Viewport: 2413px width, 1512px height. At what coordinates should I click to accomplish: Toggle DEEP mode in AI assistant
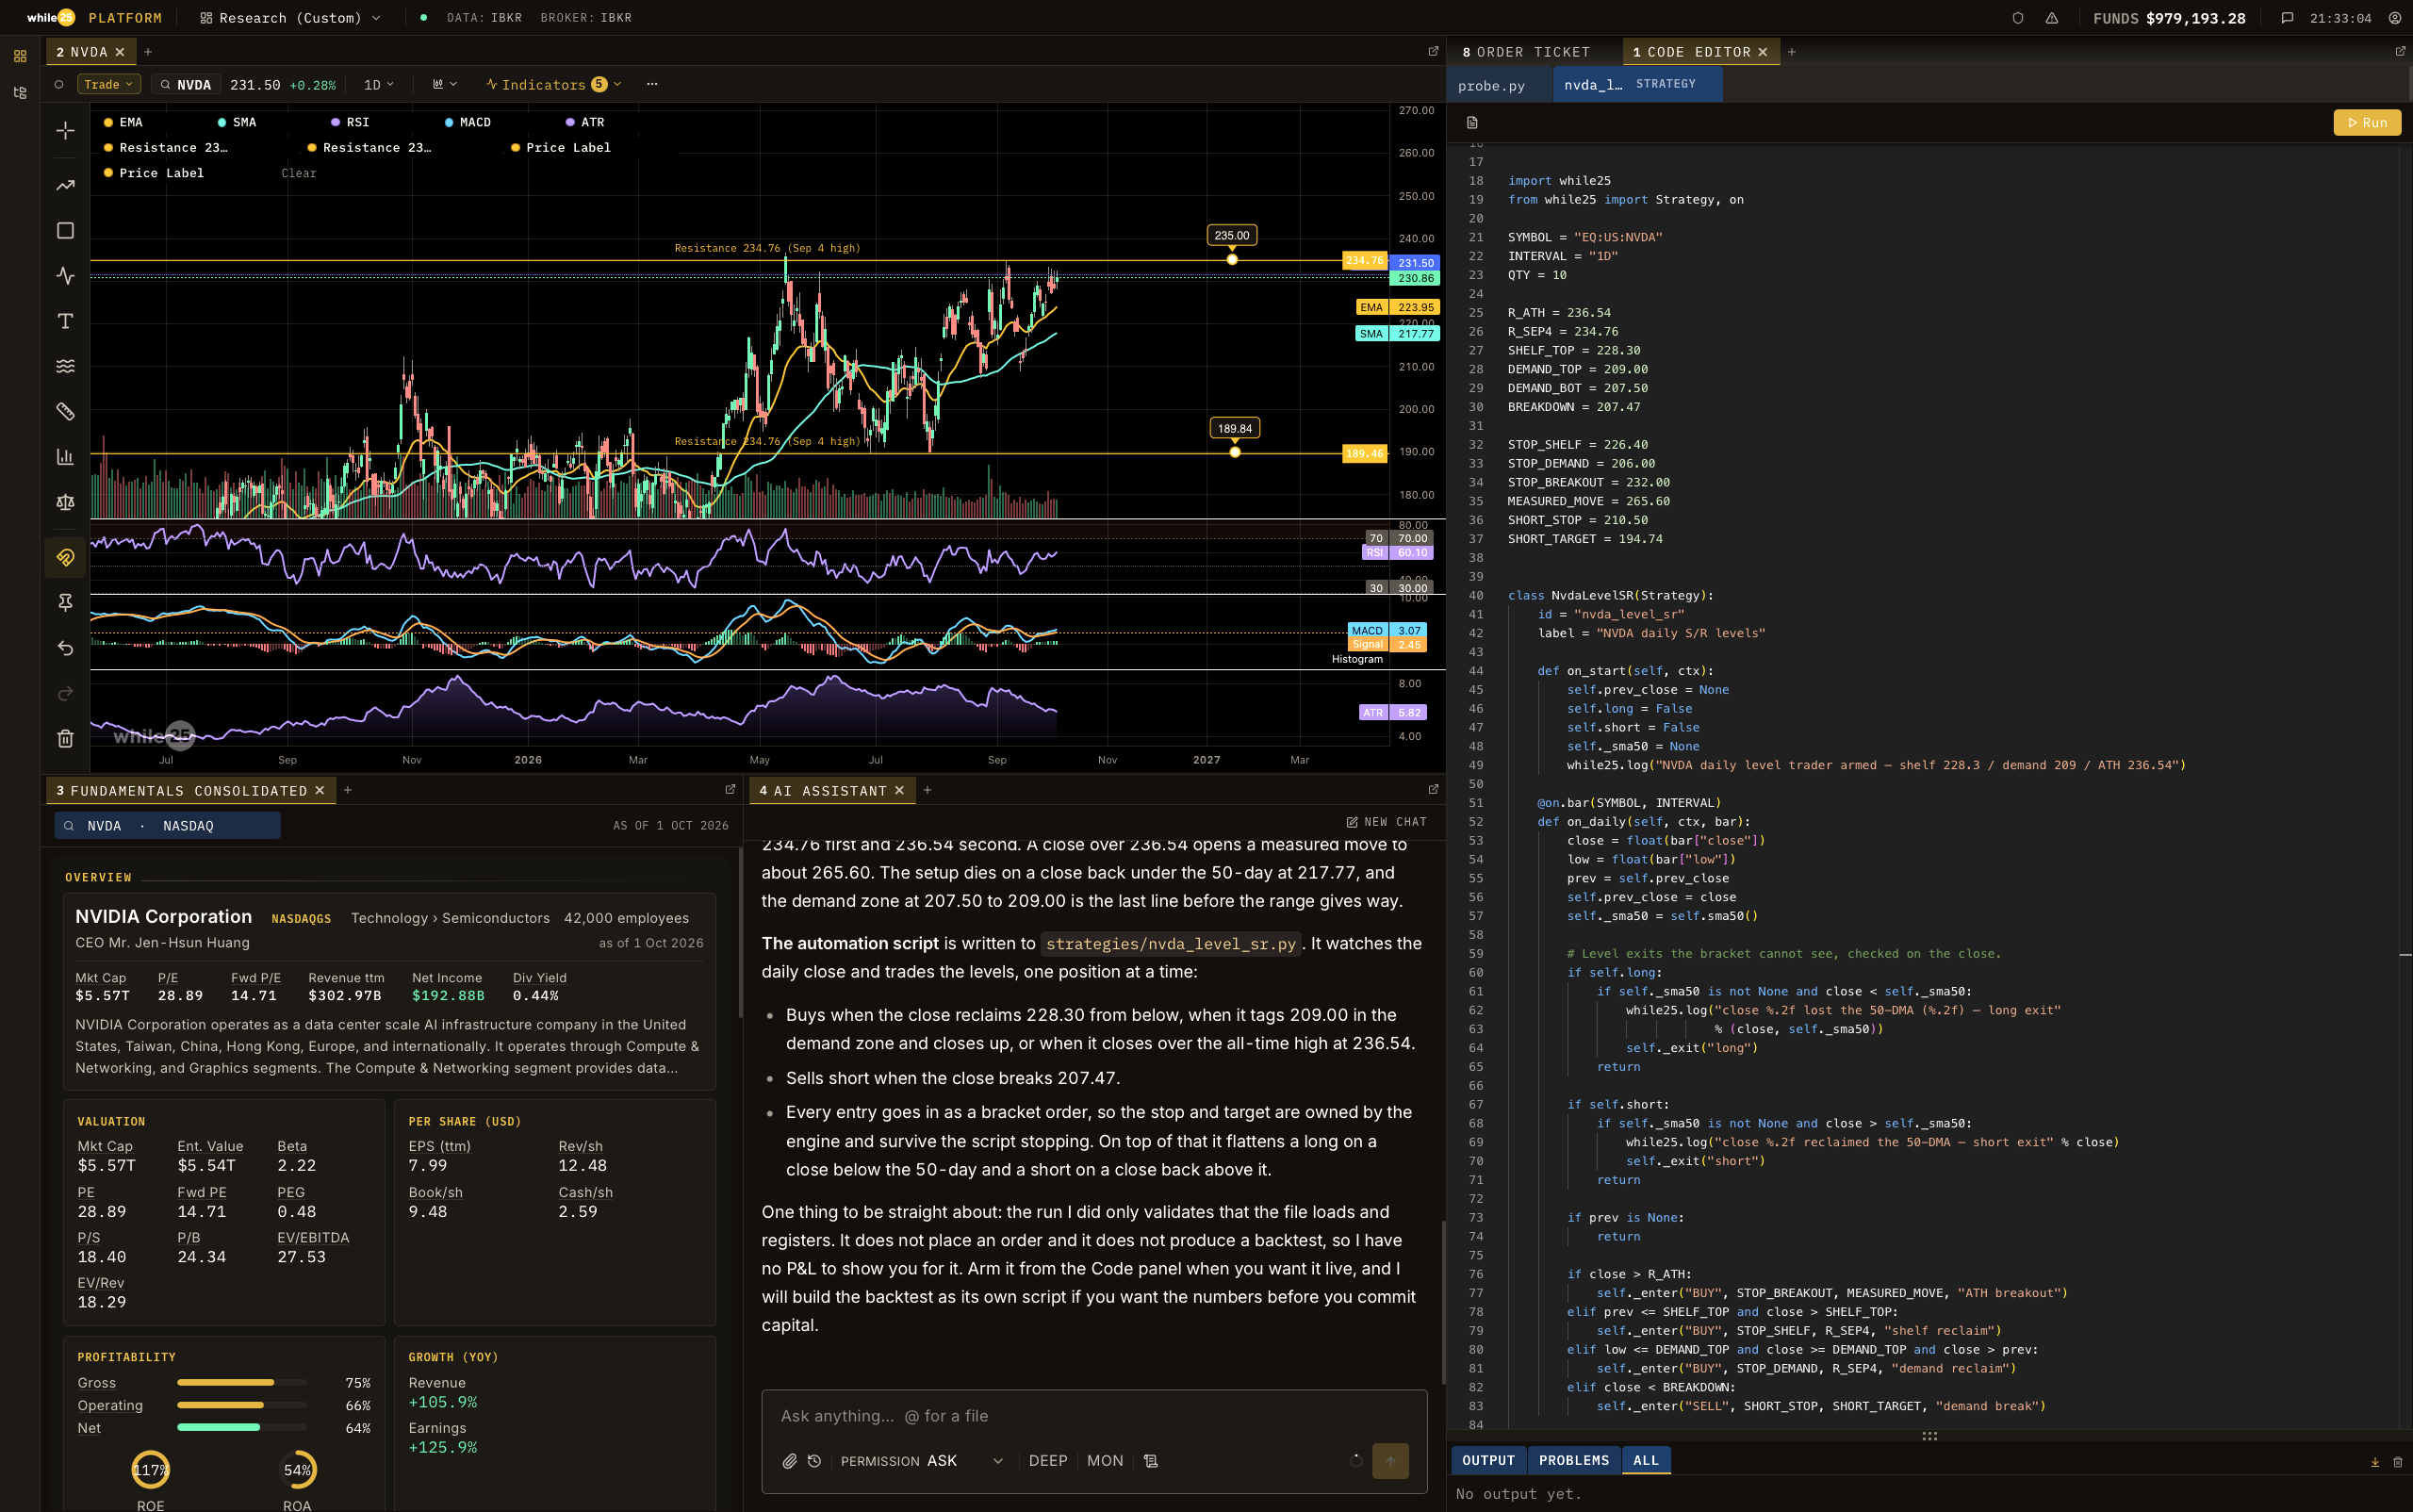(x=1048, y=1461)
